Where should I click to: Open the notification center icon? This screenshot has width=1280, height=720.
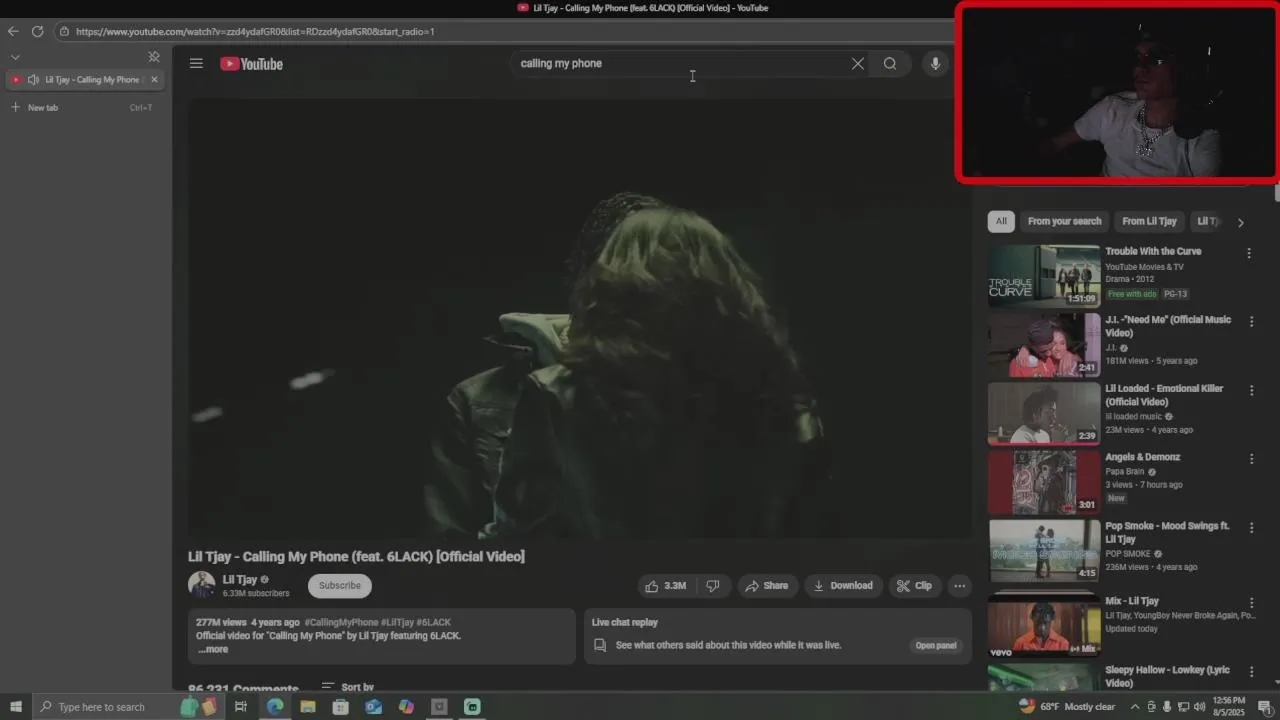pyautogui.click(x=1264, y=707)
